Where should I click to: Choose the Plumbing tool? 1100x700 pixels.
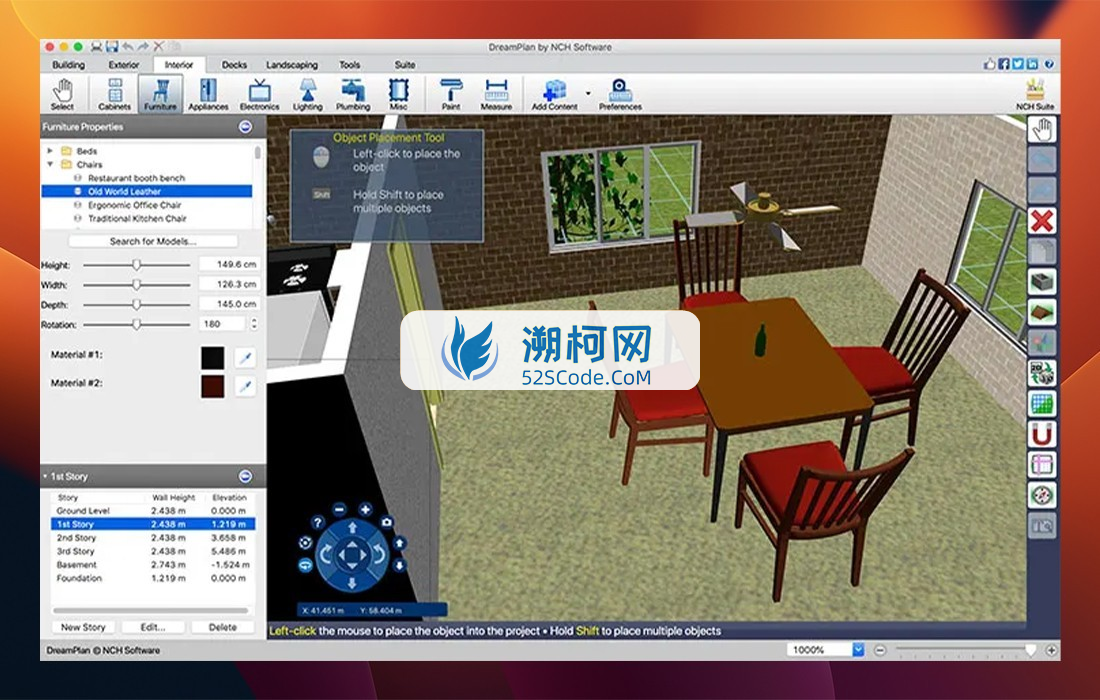pos(353,94)
